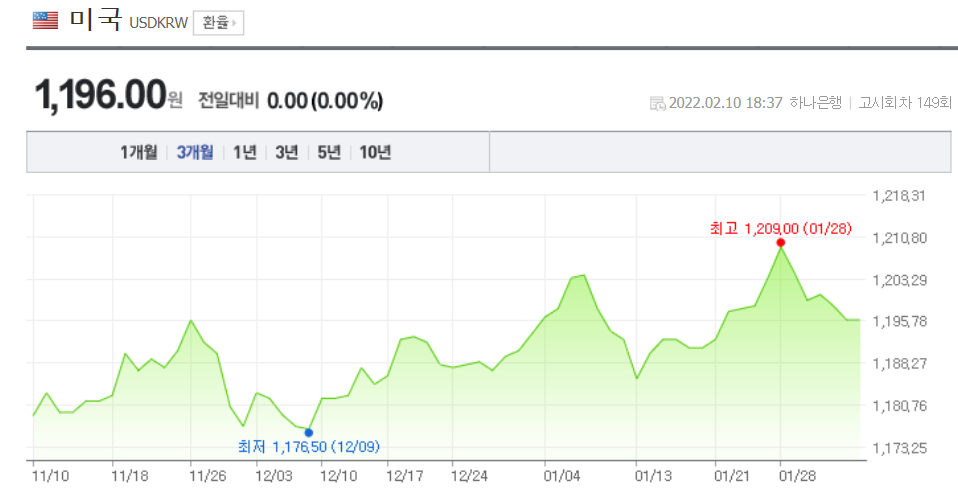Screen dimensions: 958x495
Task: Click the 12/10 x-axis date
Action: (x=339, y=476)
